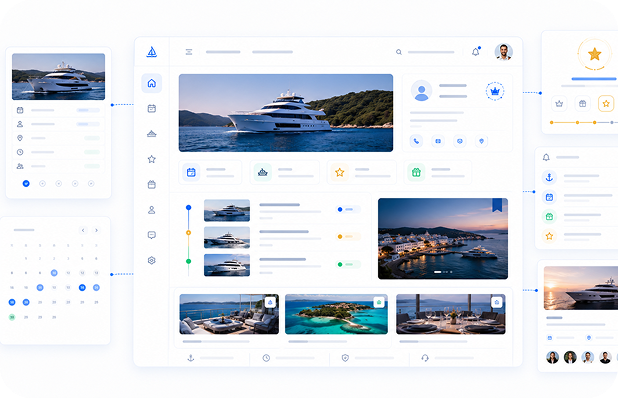
Task: Go to previous month in calendar
Action: coord(83,230)
